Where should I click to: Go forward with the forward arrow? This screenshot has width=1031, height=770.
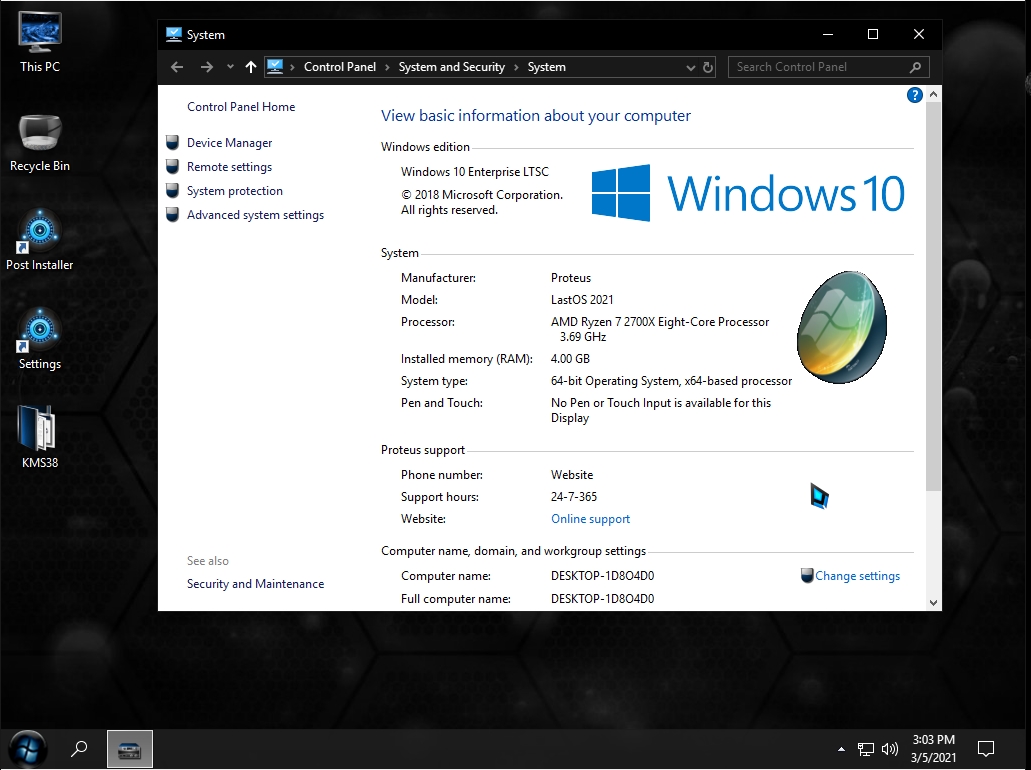206,67
